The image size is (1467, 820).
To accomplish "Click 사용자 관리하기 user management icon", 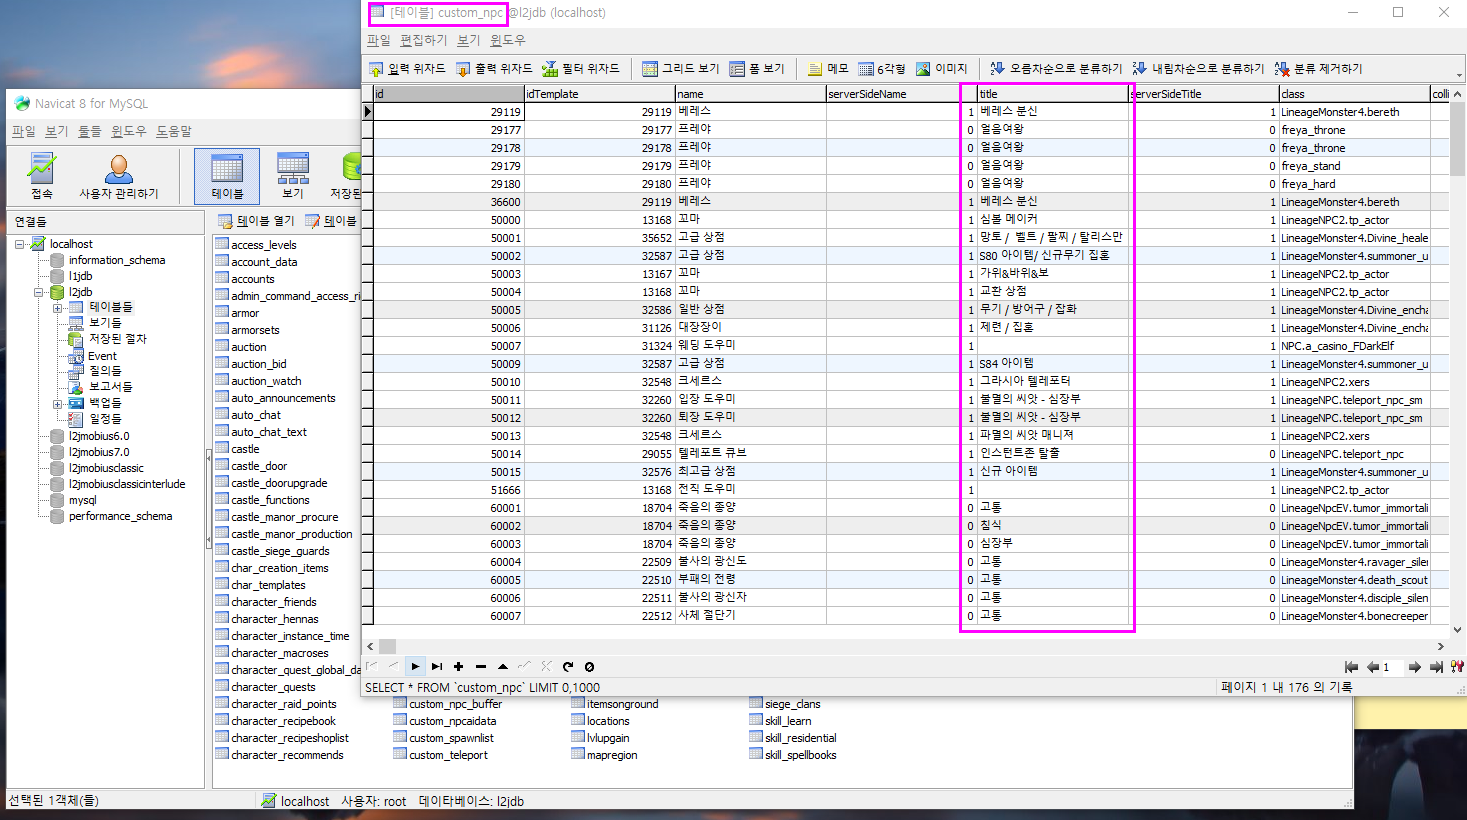I will [x=118, y=177].
